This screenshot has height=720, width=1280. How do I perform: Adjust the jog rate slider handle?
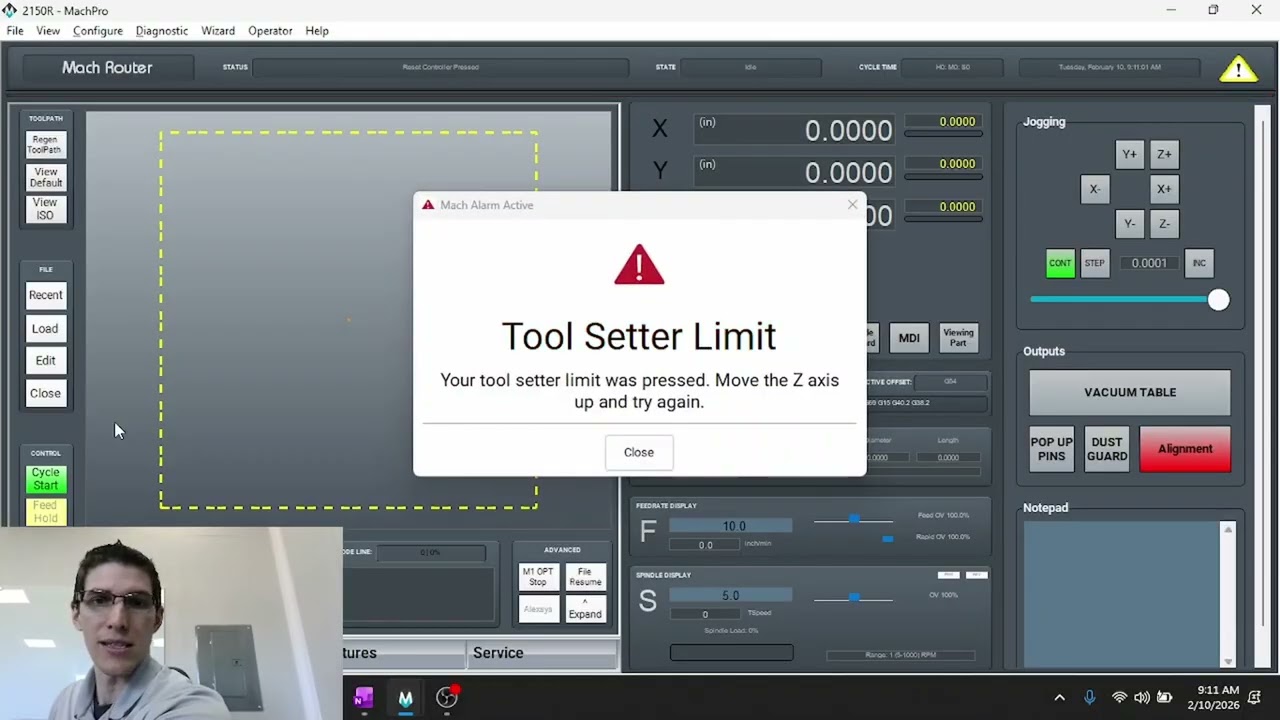(1218, 300)
